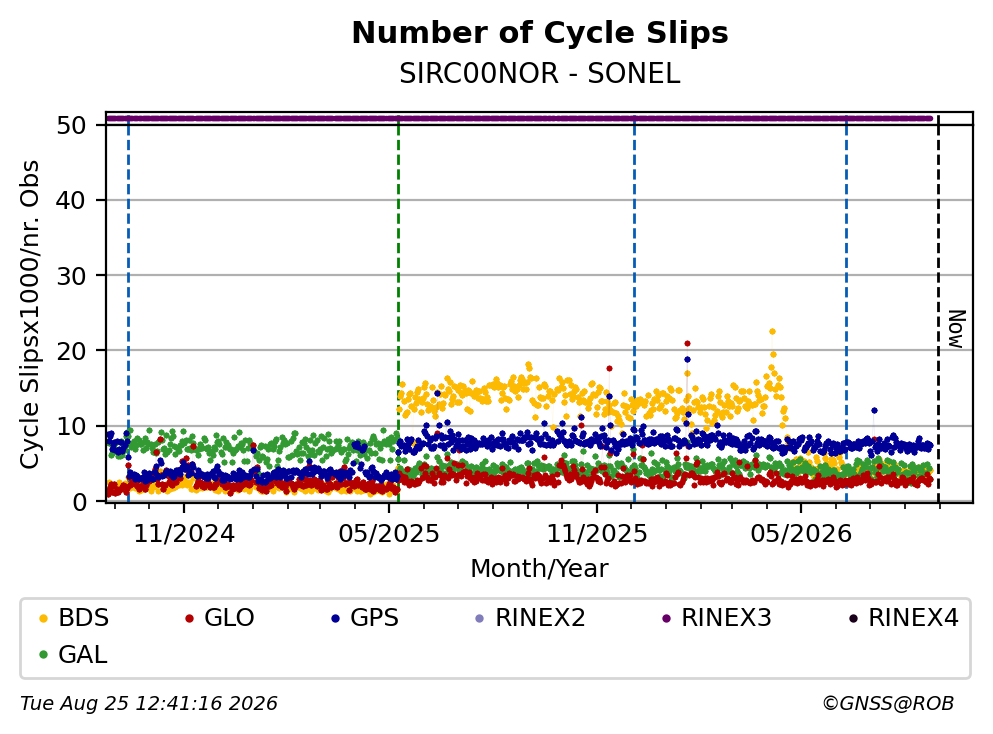Select the RINEX2 legend label
993x734 pixels.
pyautogui.click(x=540, y=617)
